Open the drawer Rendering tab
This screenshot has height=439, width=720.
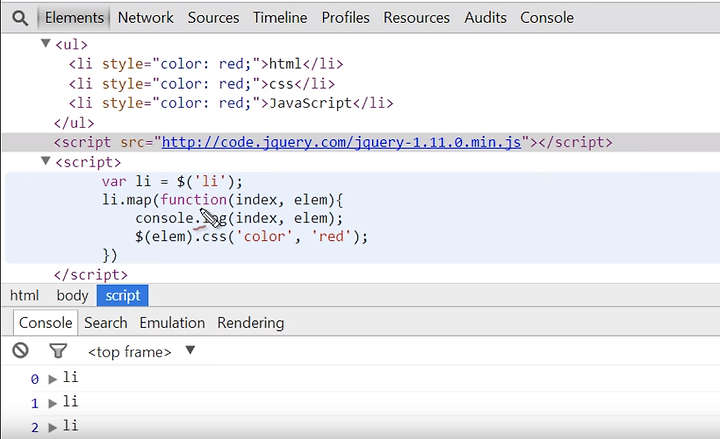pyautogui.click(x=251, y=323)
